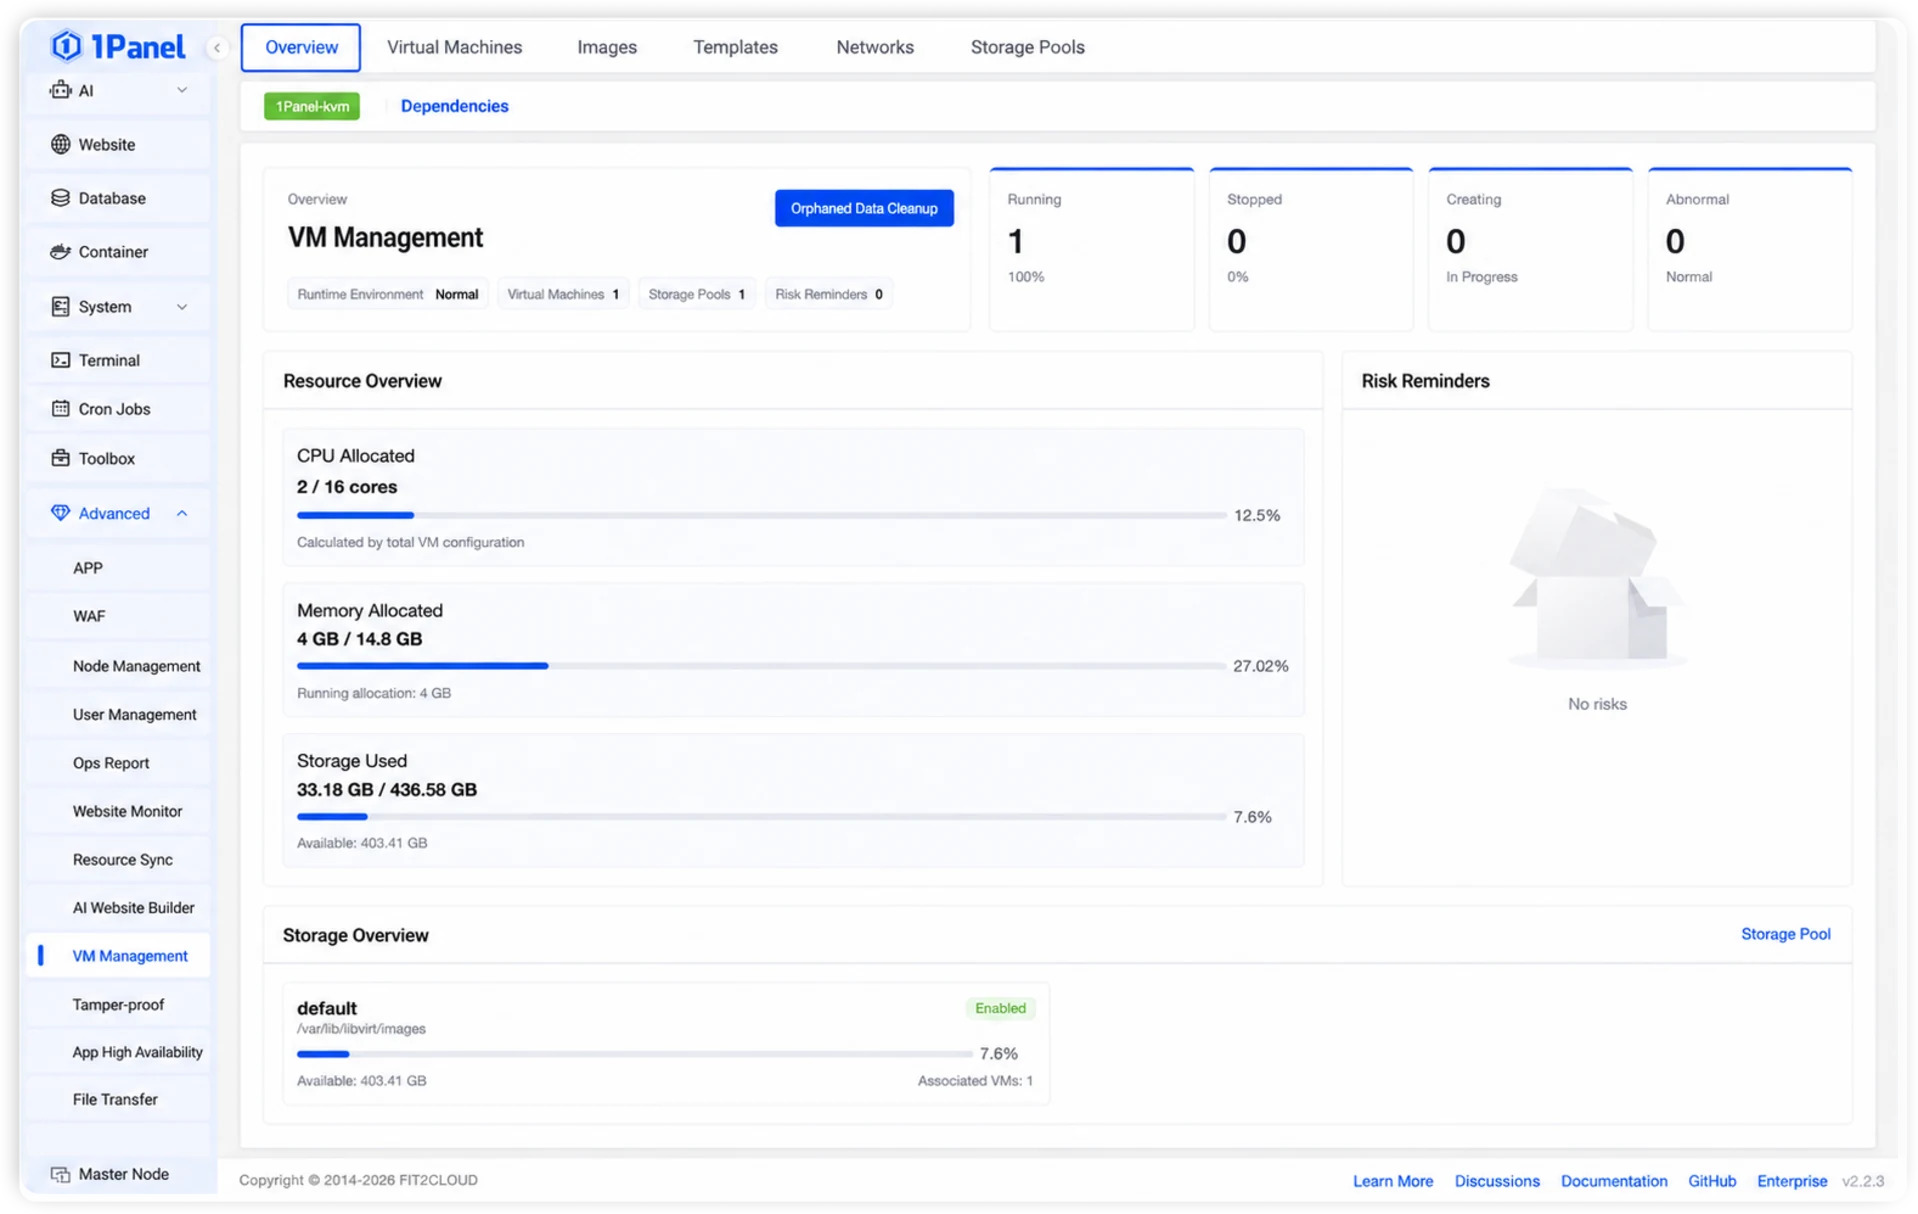
Task: Open Cron Jobs in the sidebar
Action: (118, 409)
